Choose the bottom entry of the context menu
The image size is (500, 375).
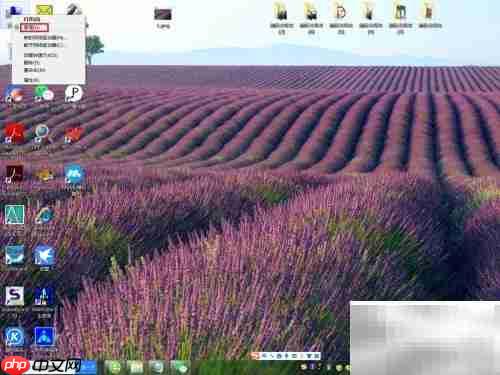tap(31, 80)
